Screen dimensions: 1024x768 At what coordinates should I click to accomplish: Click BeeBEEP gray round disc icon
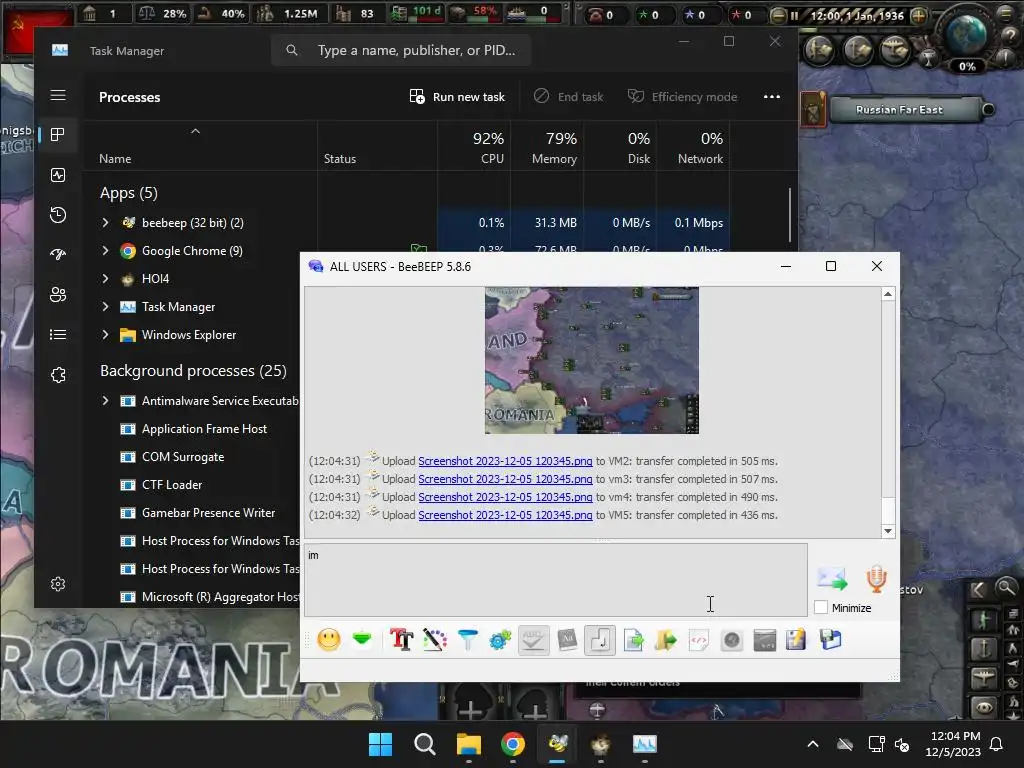[731, 640]
